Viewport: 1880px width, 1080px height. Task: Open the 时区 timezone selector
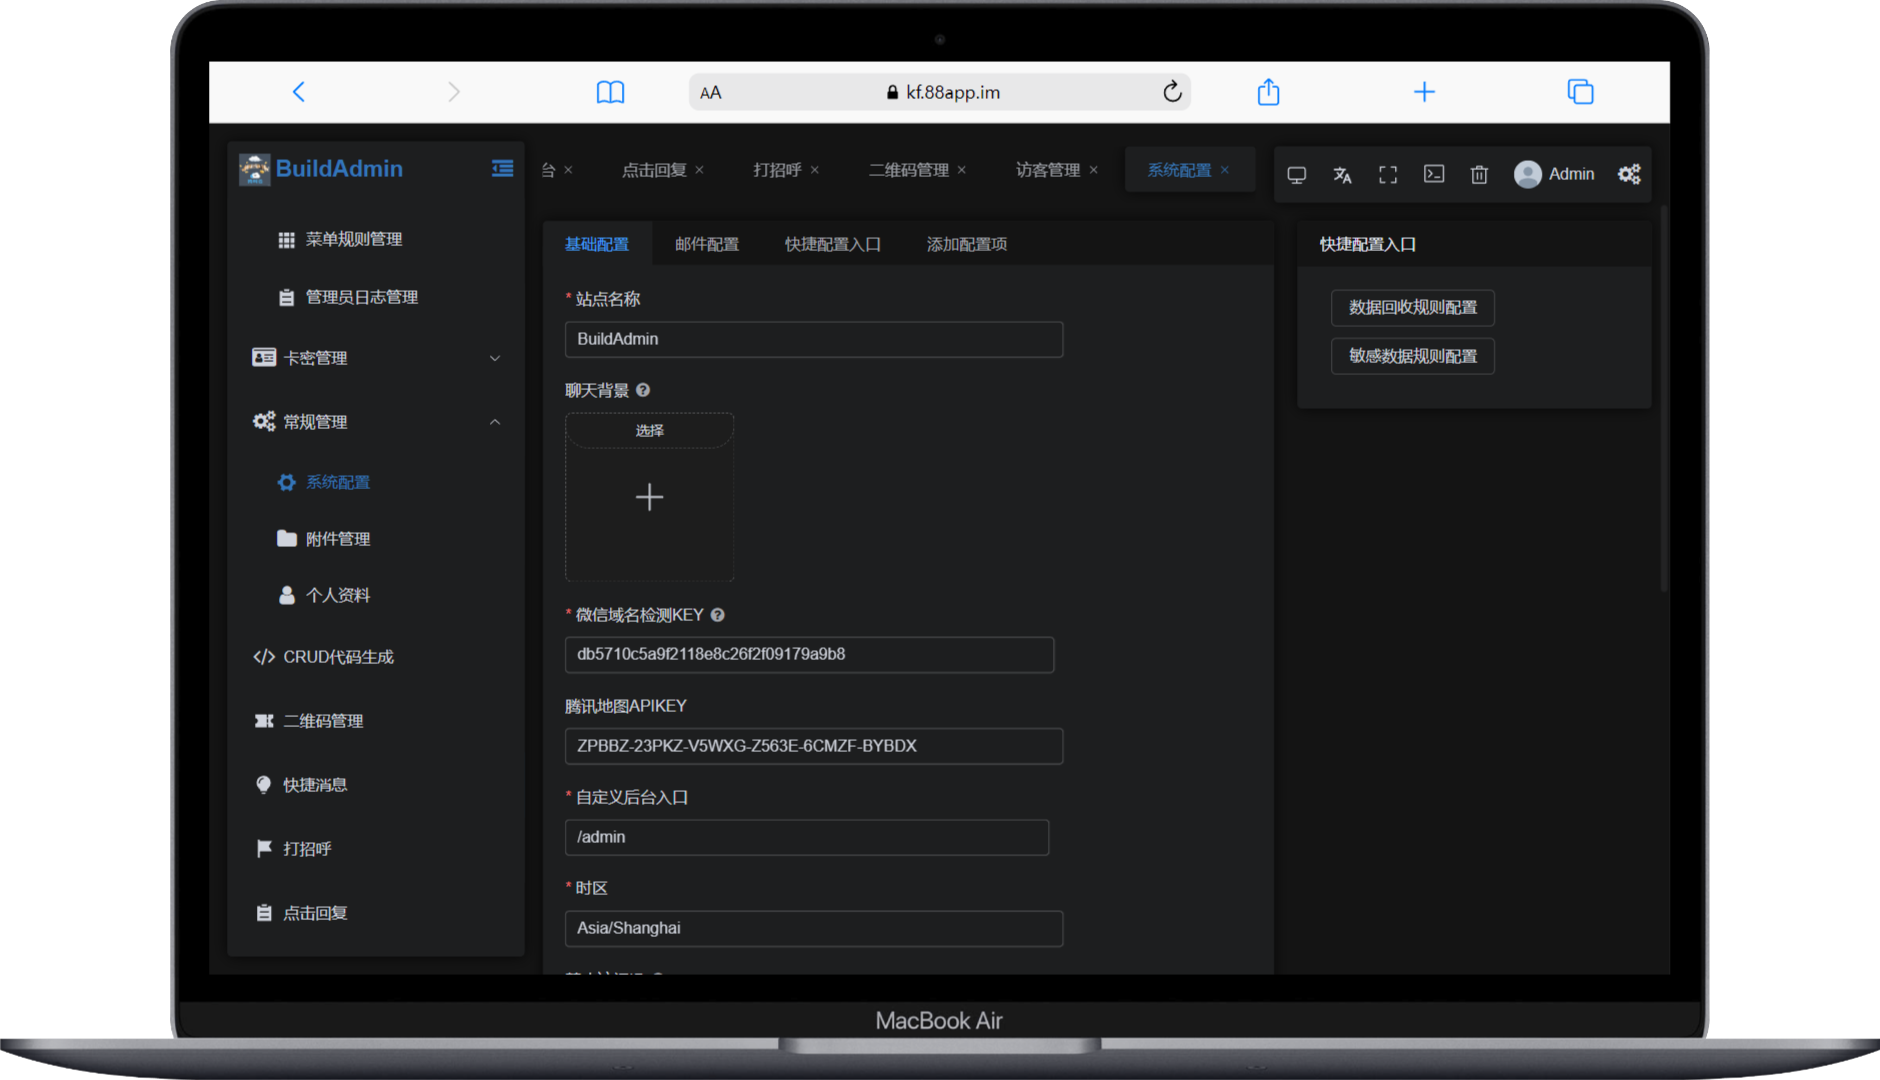point(813,928)
